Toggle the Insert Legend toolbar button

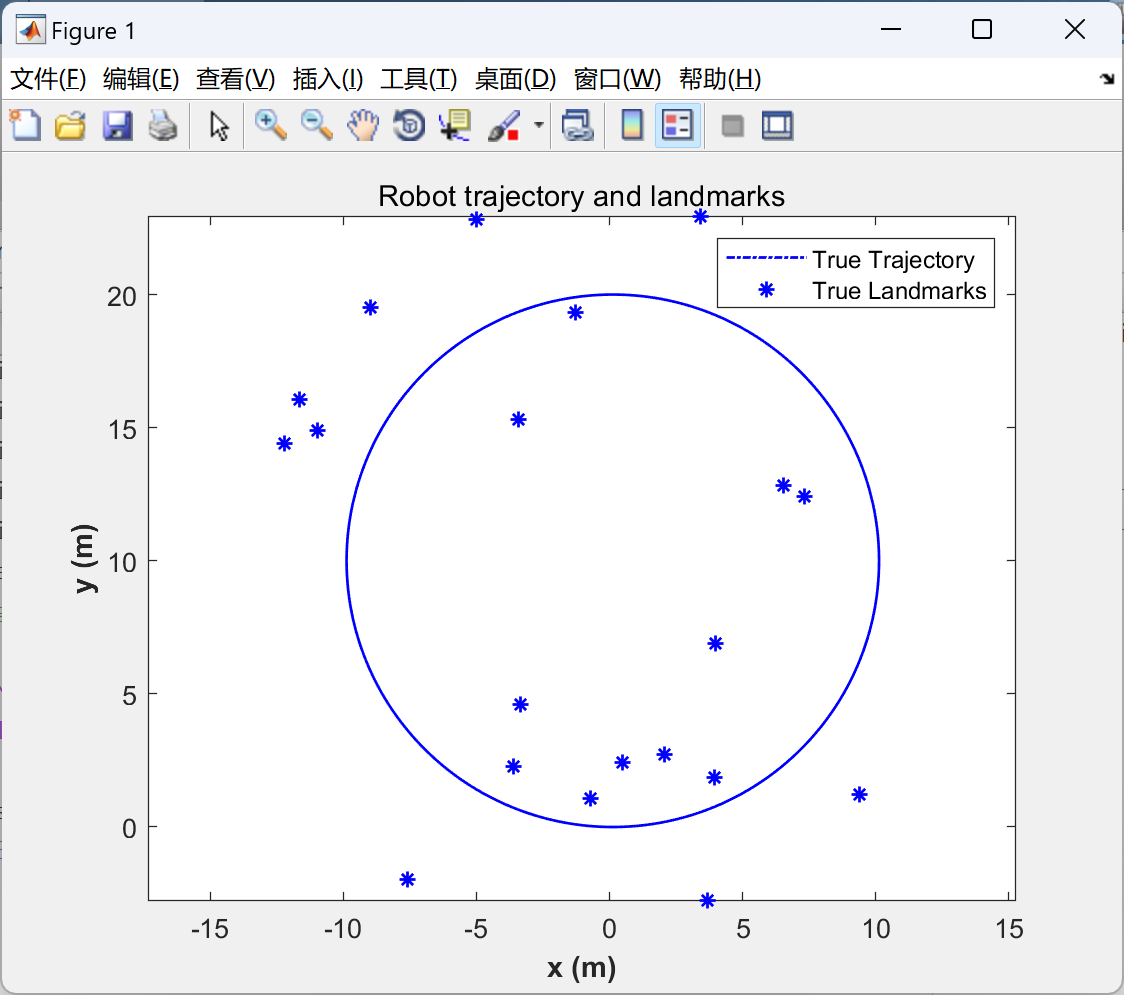pos(677,125)
